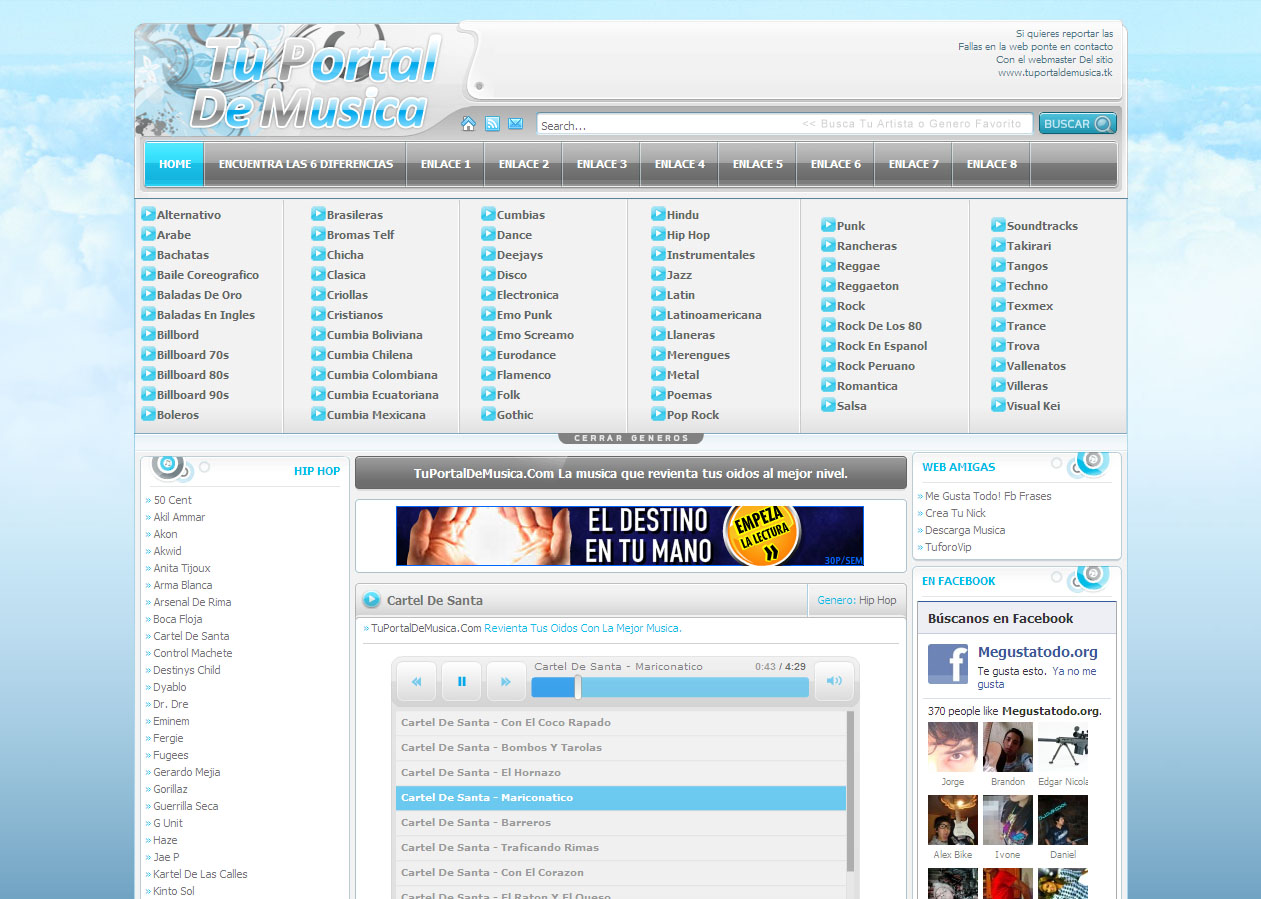Collapse genres with Cerrar Generos

(x=630, y=438)
